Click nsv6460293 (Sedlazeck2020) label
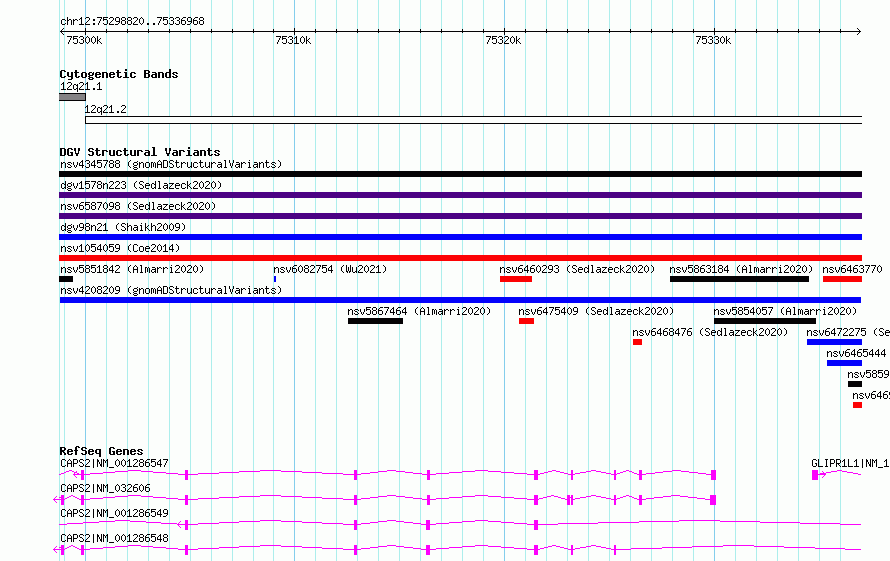 point(577,269)
